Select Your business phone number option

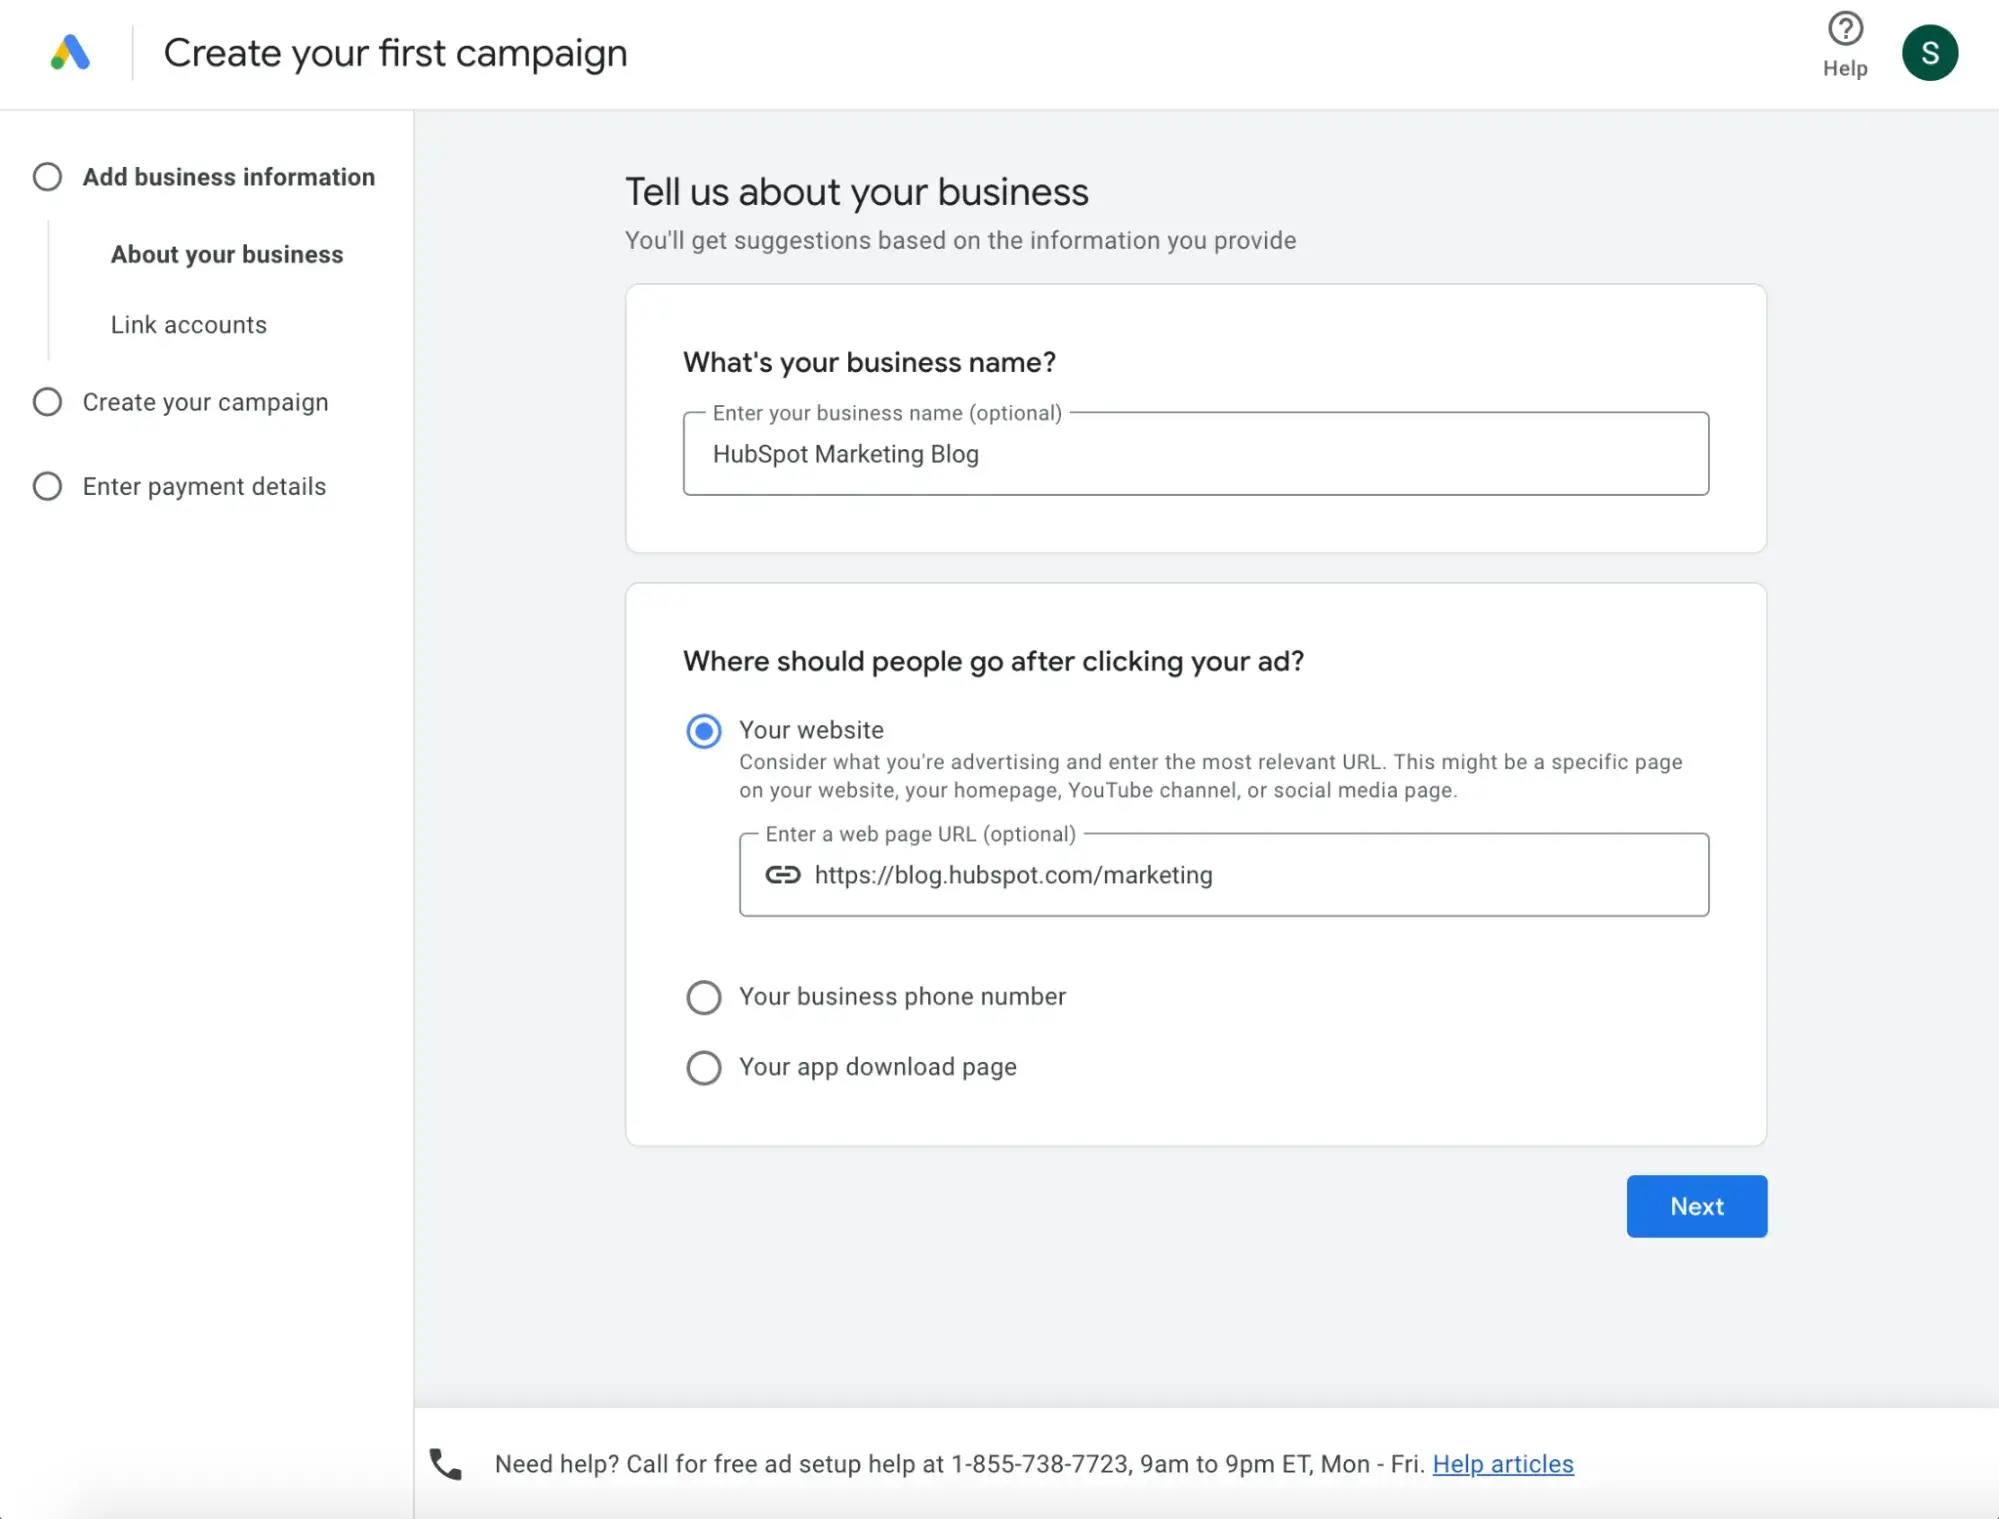coord(704,996)
